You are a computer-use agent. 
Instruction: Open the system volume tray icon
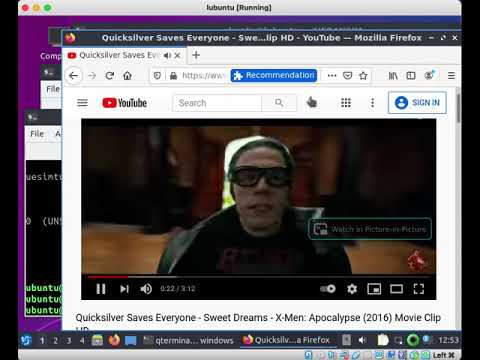click(x=362, y=340)
